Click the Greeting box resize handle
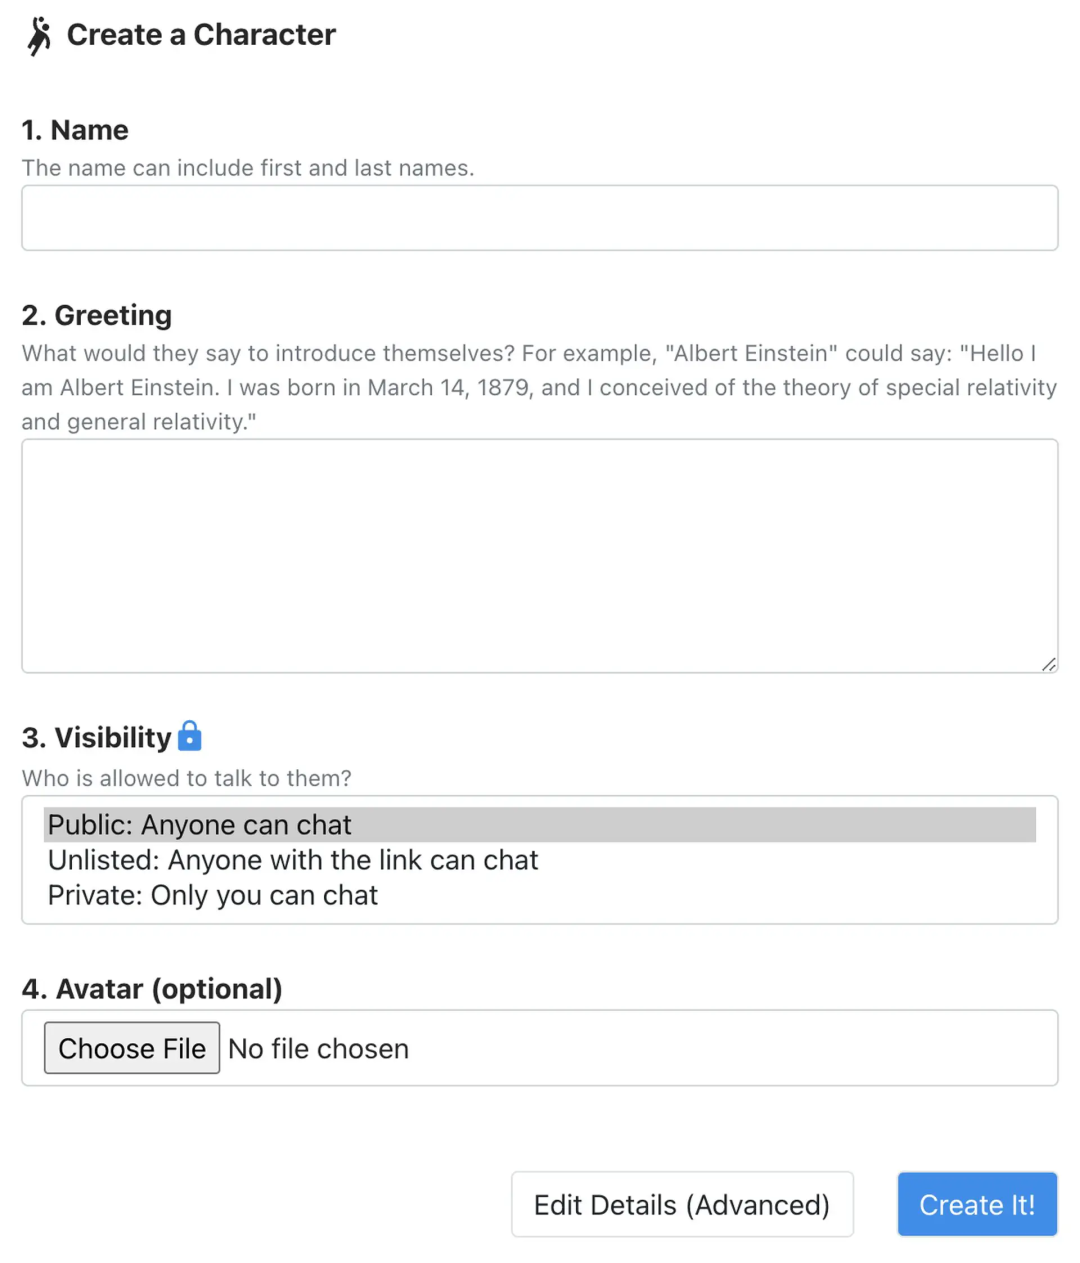 coord(1048,664)
